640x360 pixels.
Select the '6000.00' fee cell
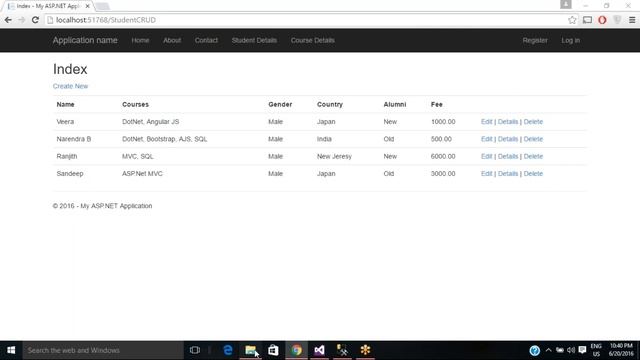coord(443,156)
